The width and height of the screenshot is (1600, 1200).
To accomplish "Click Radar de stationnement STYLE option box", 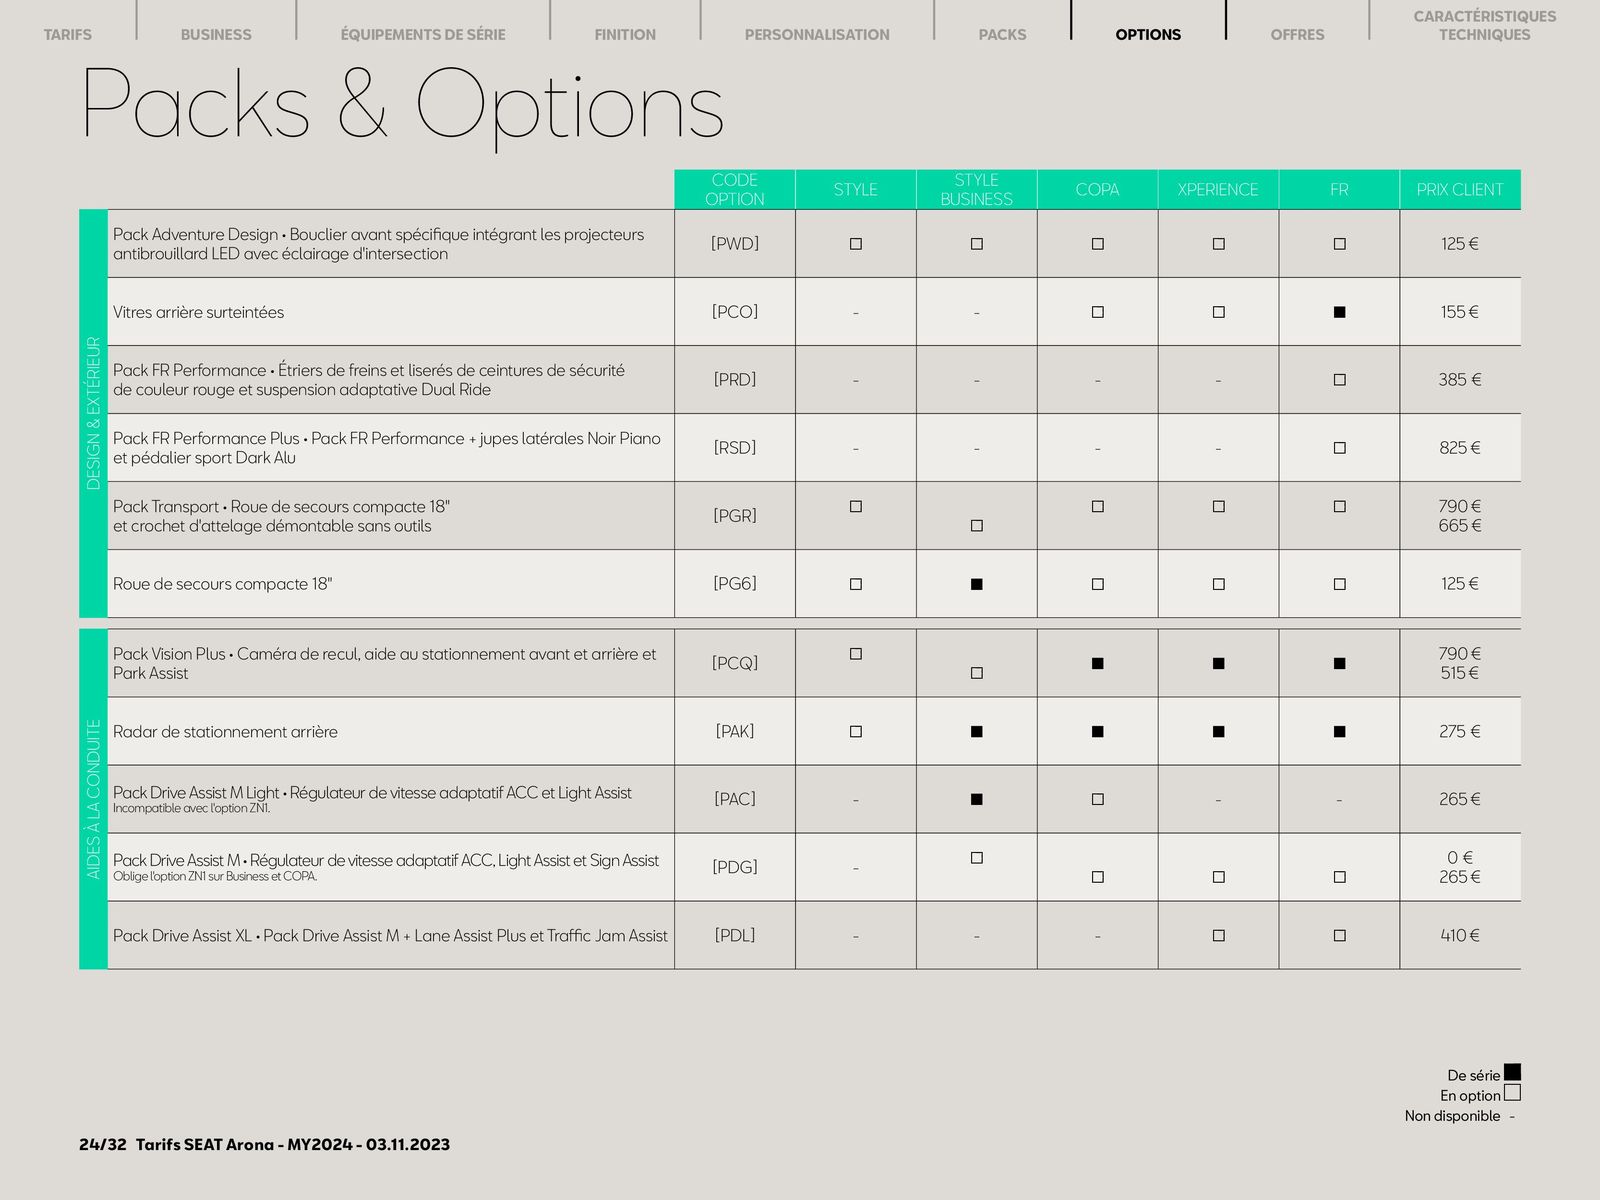I will [856, 732].
